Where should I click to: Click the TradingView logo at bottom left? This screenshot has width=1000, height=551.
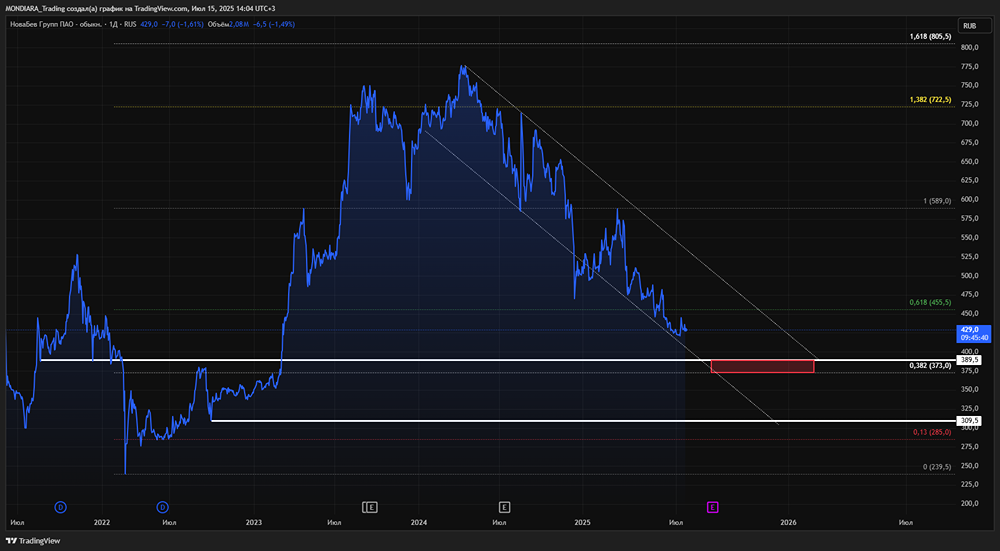point(34,541)
